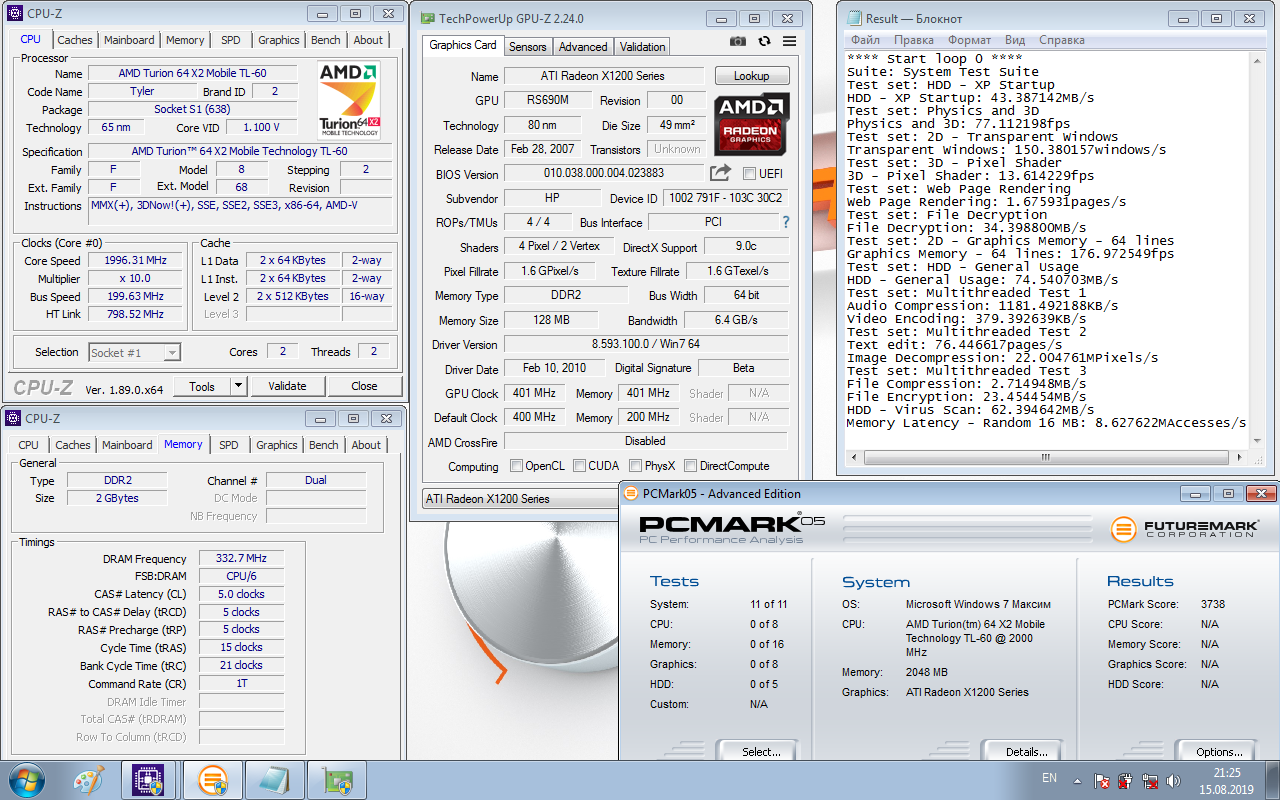
Task: Click the Notepad horizontal scrollbar
Action: tap(1046, 457)
